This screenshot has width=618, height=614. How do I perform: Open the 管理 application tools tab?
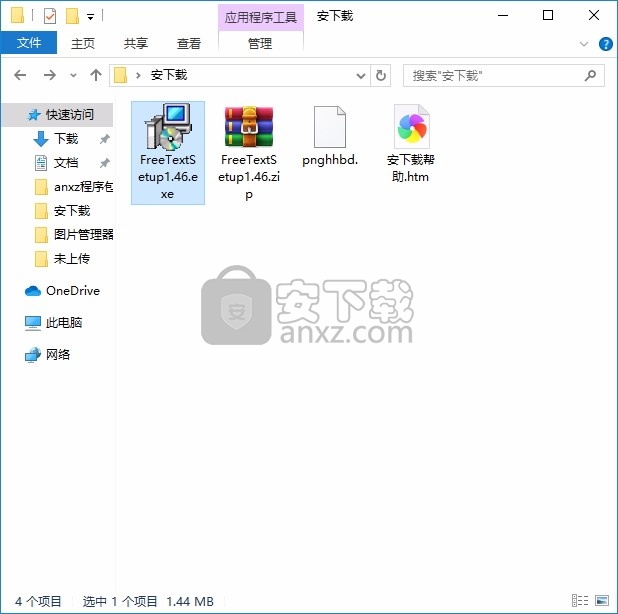tap(260, 44)
